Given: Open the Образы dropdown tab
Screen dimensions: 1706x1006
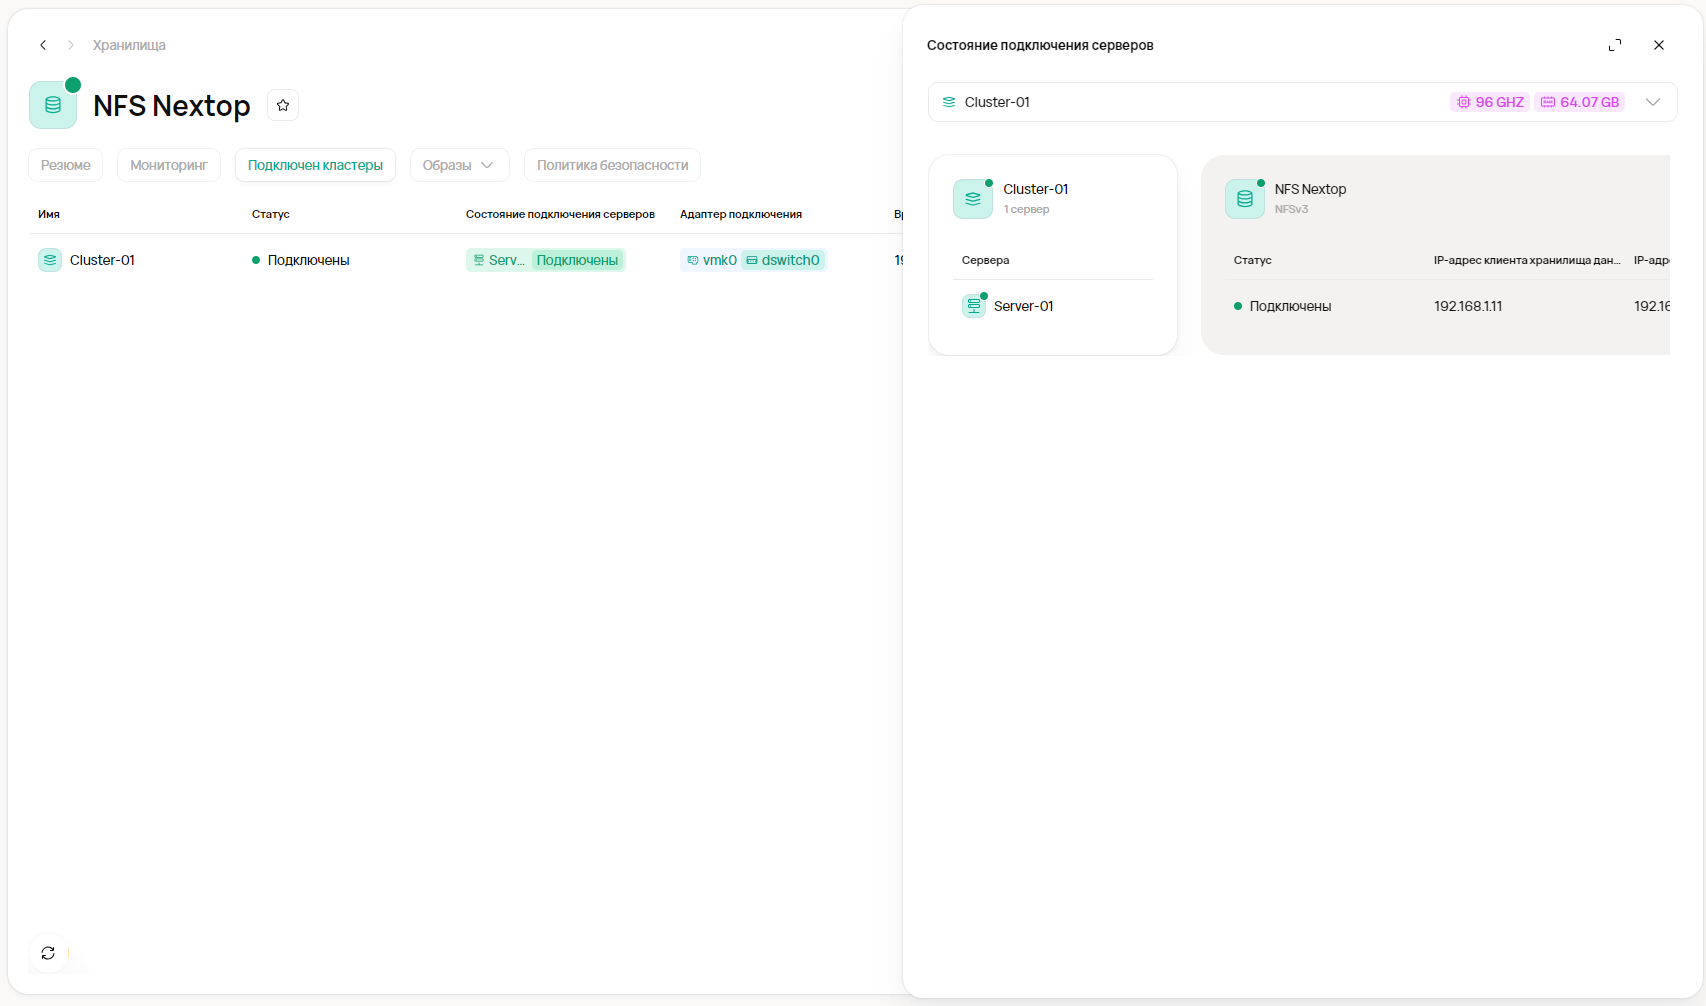Looking at the screenshot, I should click(x=459, y=165).
